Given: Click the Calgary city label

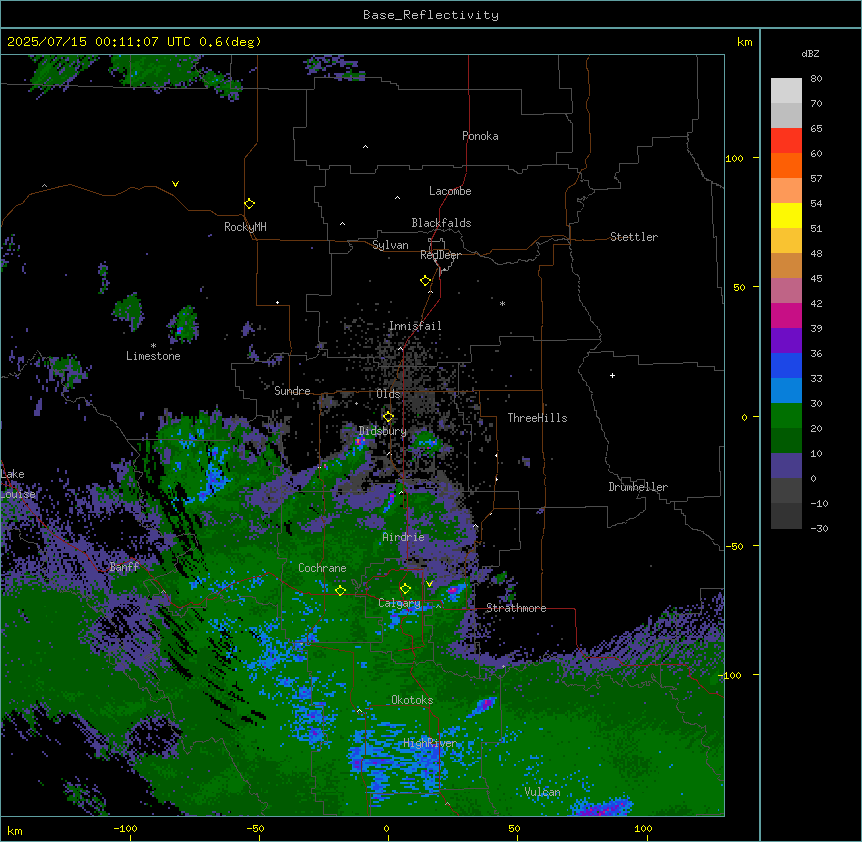Looking at the screenshot, I should (x=400, y=603).
